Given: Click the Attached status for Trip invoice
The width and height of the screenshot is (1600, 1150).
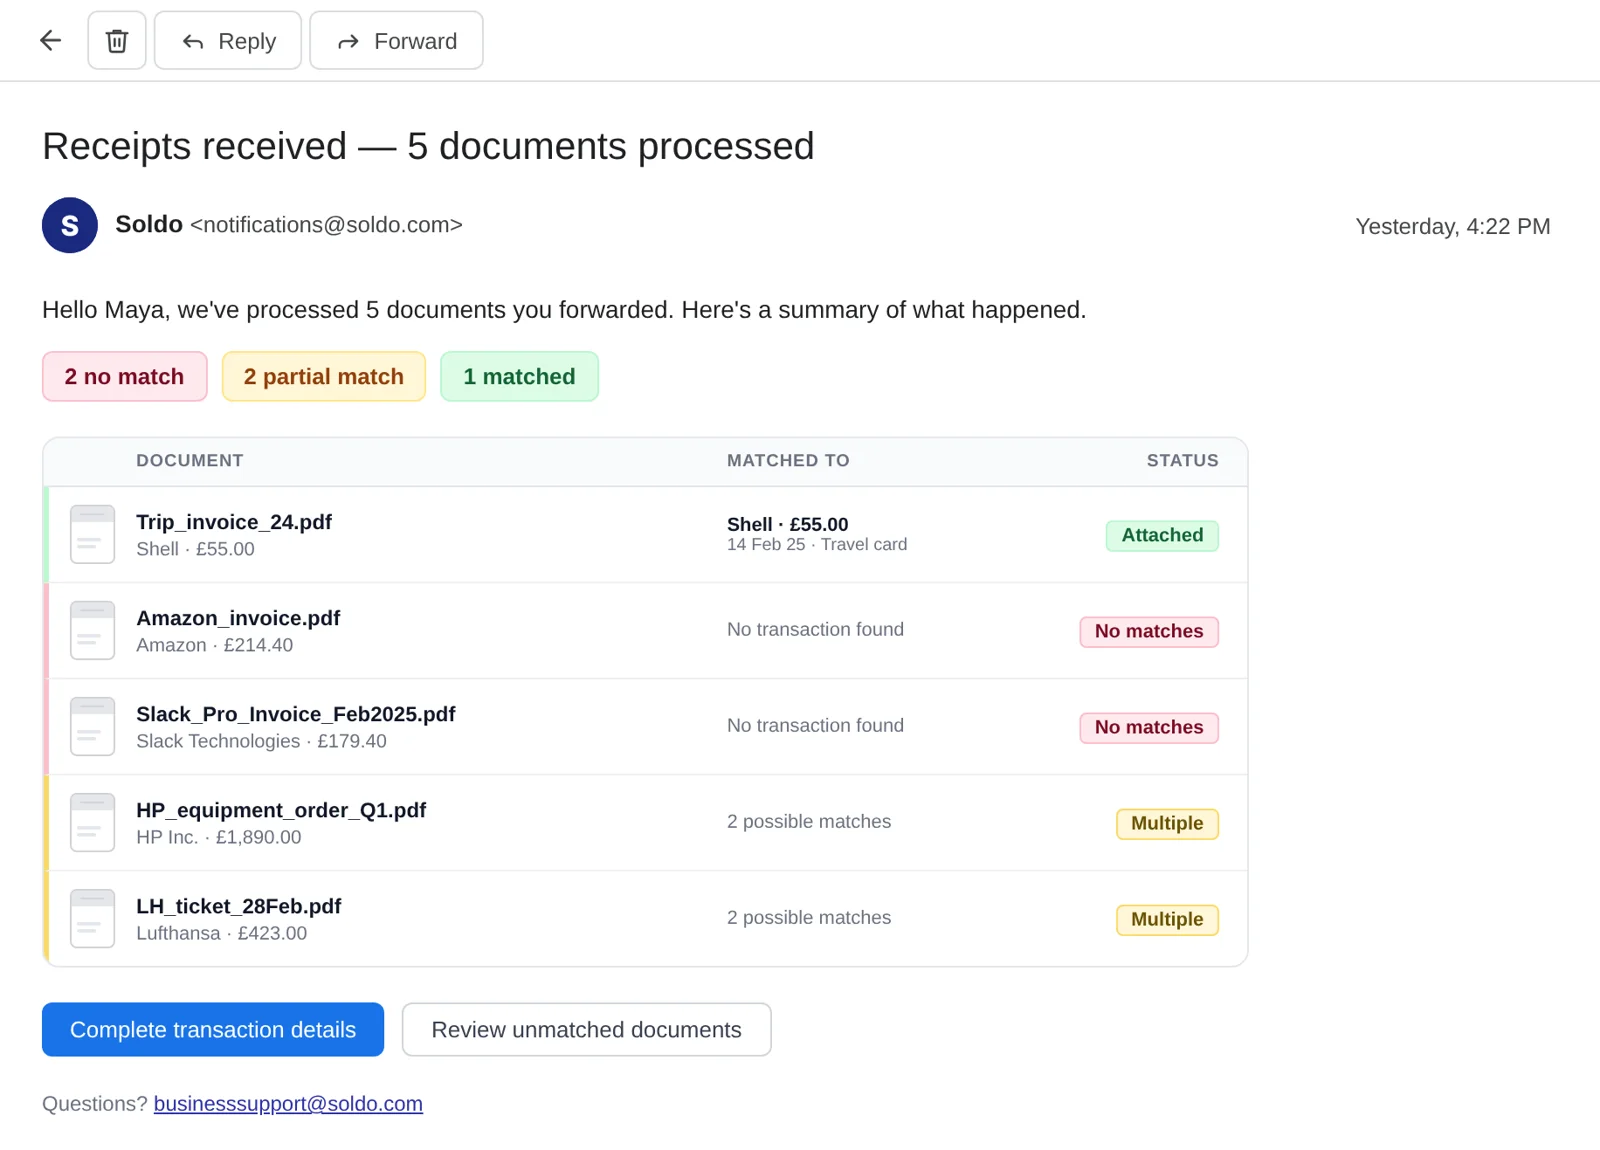Looking at the screenshot, I should pyautogui.click(x=1162, y=535).
